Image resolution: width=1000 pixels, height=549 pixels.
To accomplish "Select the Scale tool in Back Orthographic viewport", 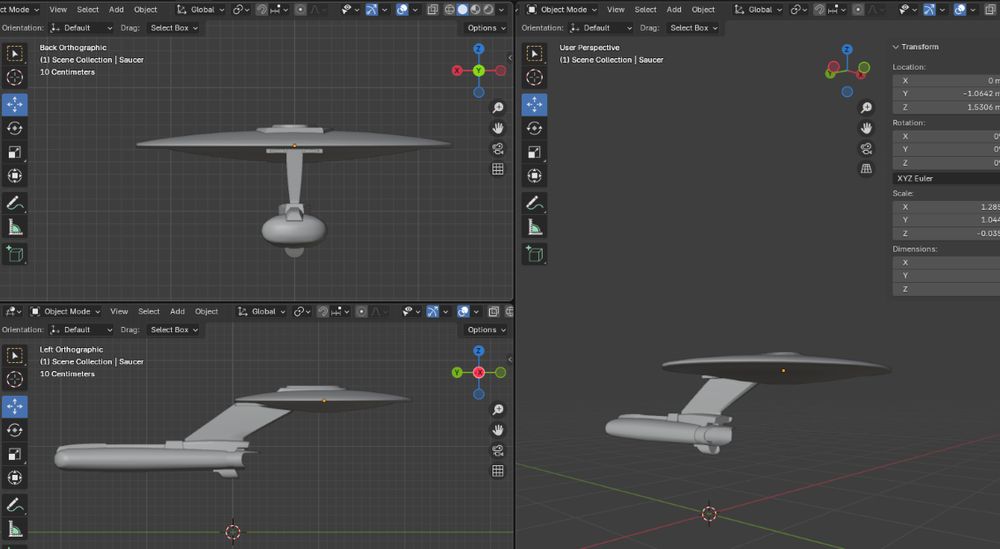I will pyautogui.click(x=15, y=152).
